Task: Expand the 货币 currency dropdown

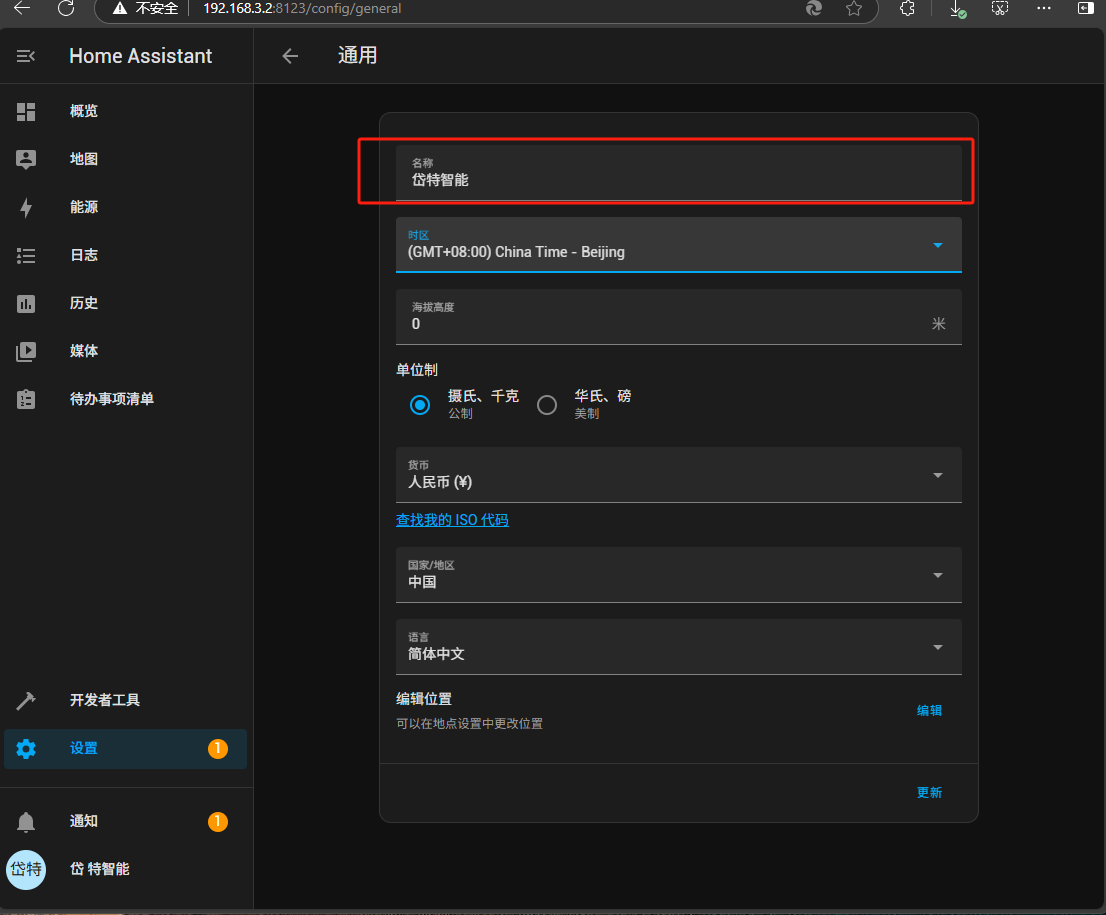Action: click(x=937, y=475)
